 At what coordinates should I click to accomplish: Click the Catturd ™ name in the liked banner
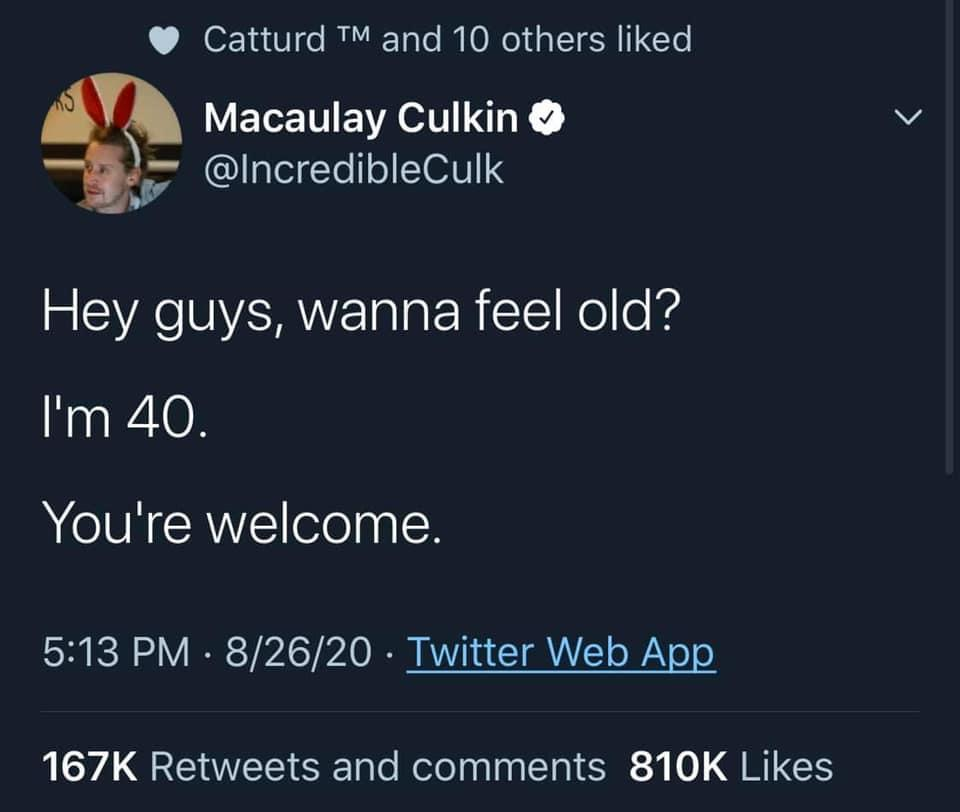coord(288,40)
